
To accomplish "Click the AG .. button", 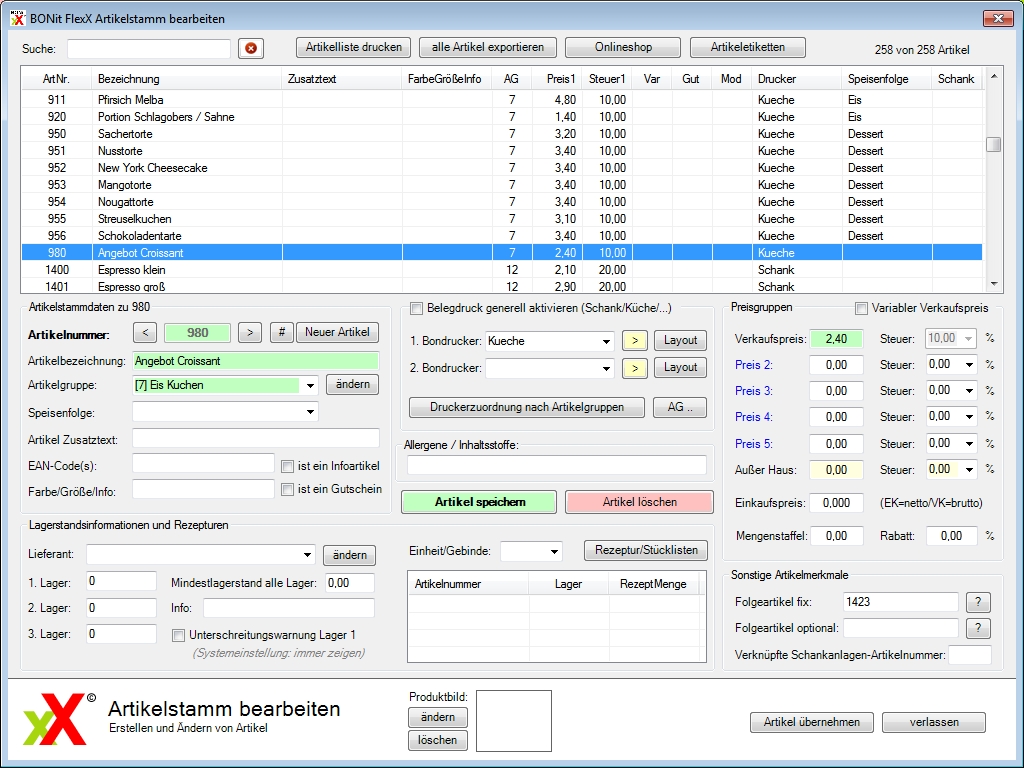I will 680,408.
